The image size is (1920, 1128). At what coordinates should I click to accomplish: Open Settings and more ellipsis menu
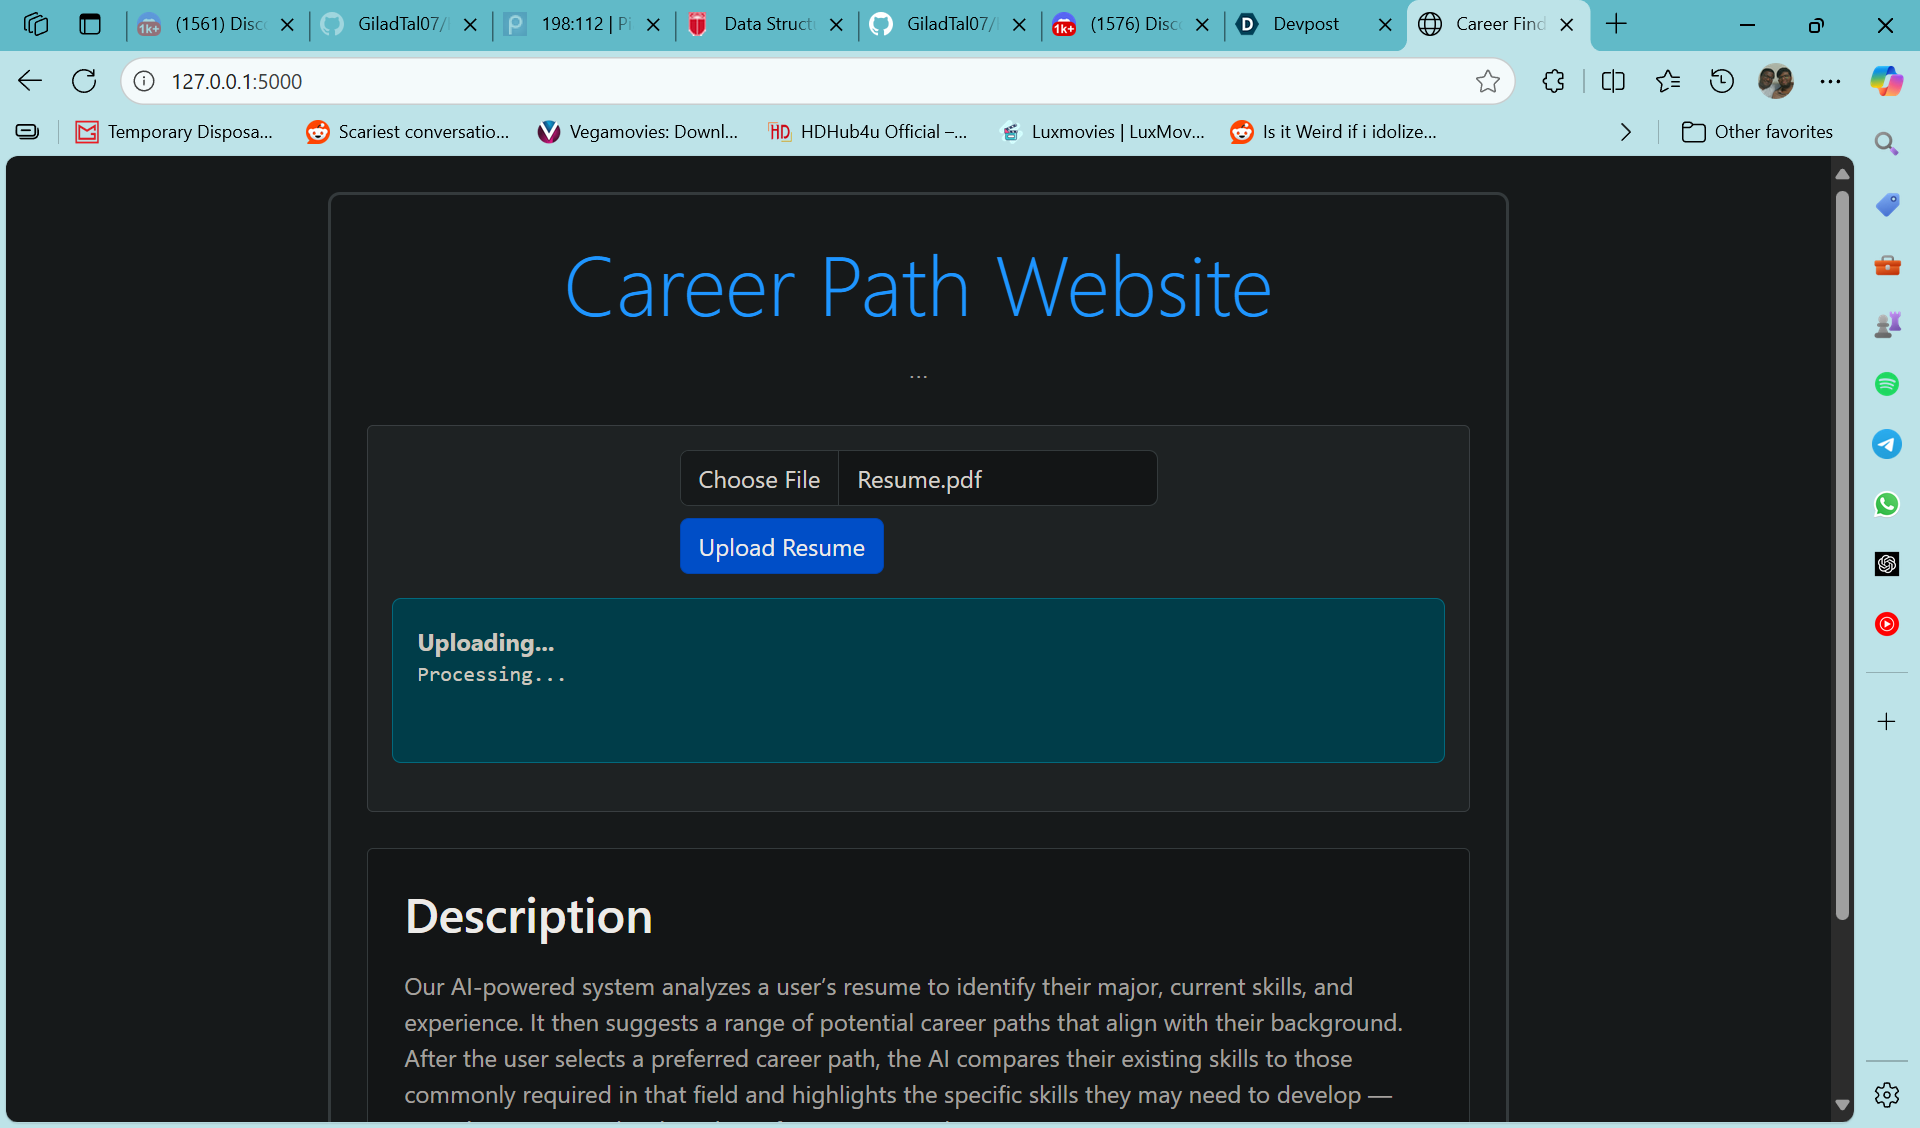[x=1830, y=81]
